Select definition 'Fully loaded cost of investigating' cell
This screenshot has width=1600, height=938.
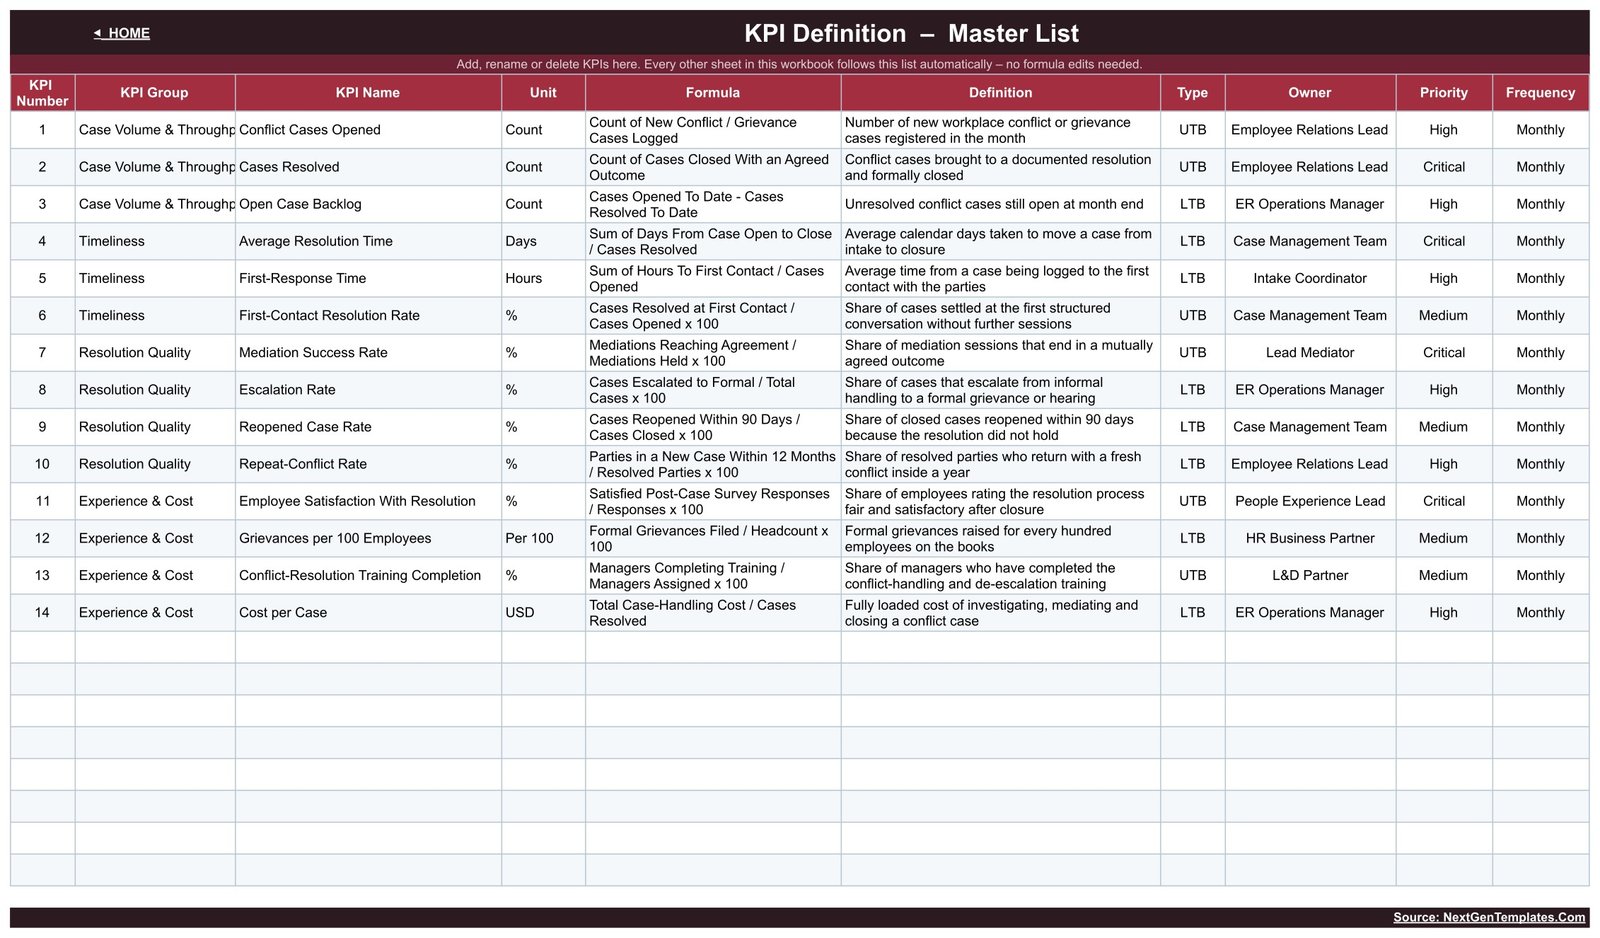(1000, 612)
